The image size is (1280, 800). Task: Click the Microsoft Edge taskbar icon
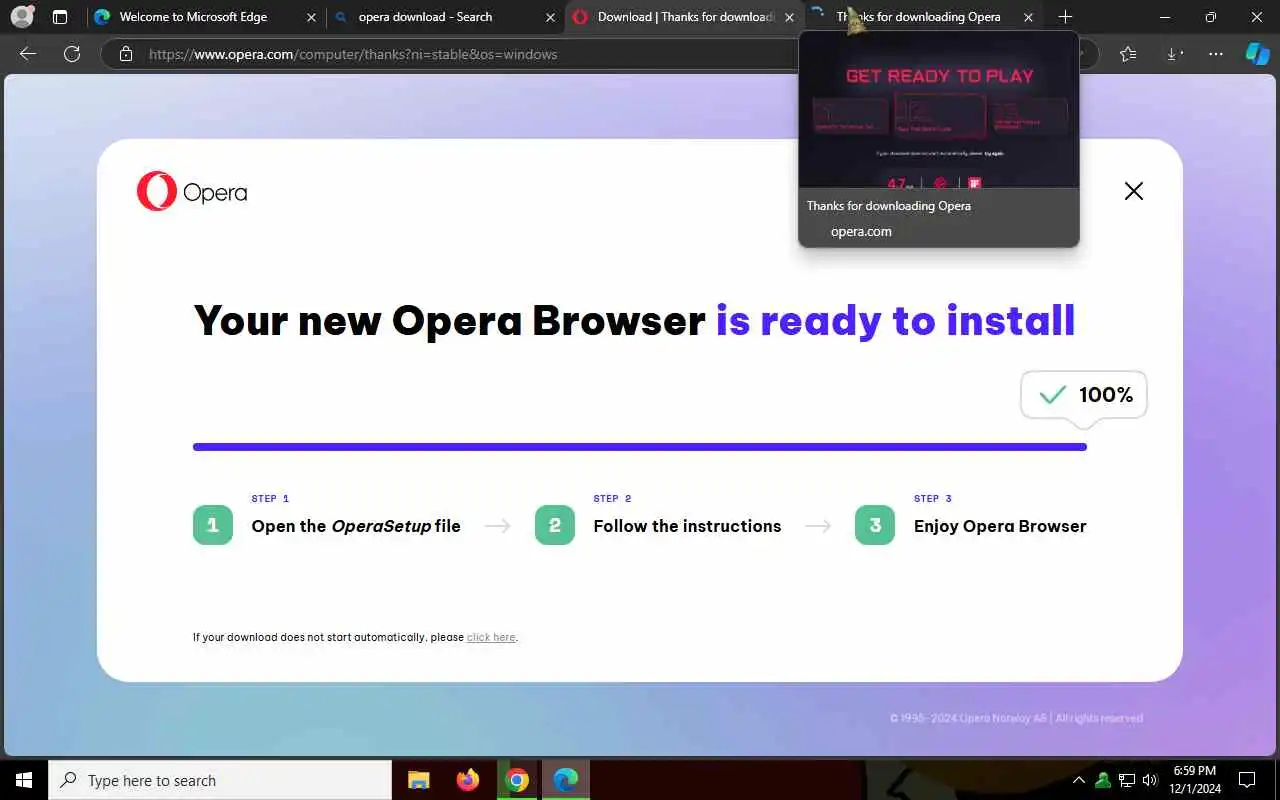566,780
